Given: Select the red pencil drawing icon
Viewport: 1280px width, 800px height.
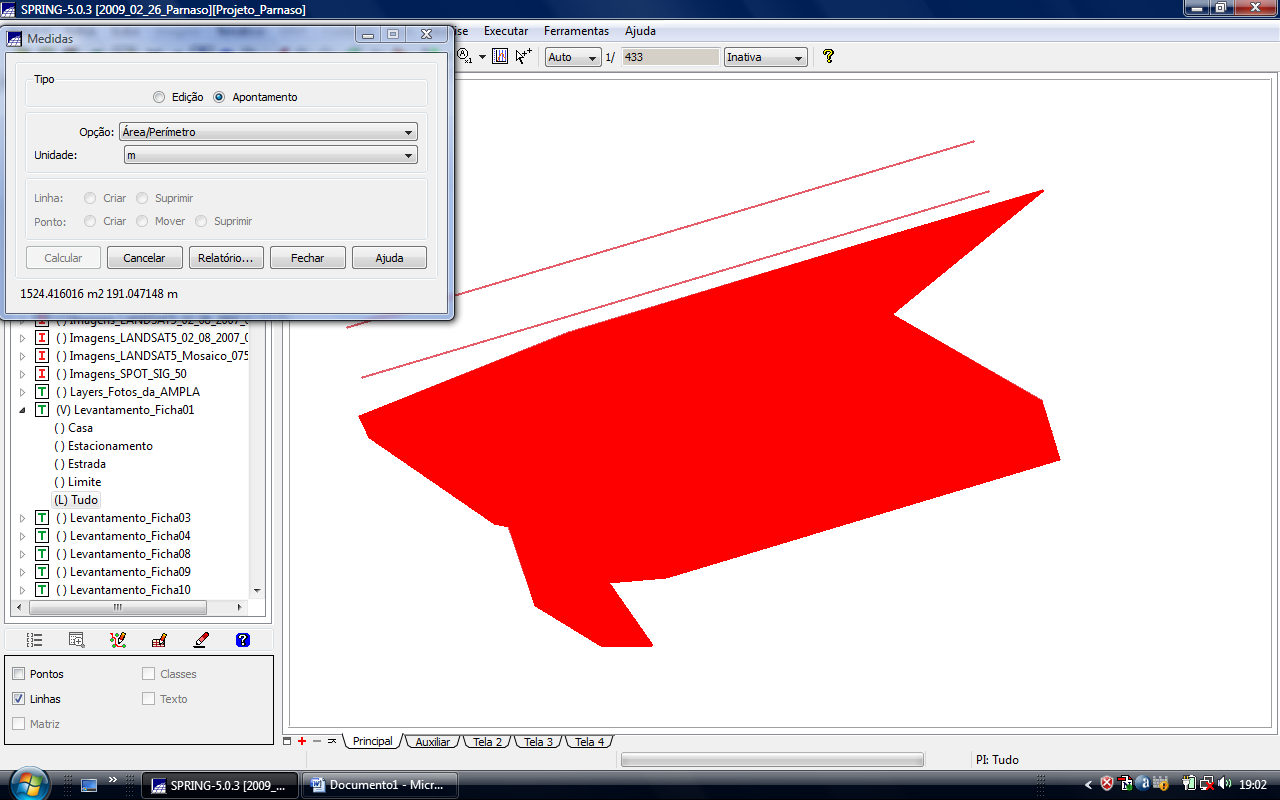Looking at the screenshot, I should coord(201,640).
